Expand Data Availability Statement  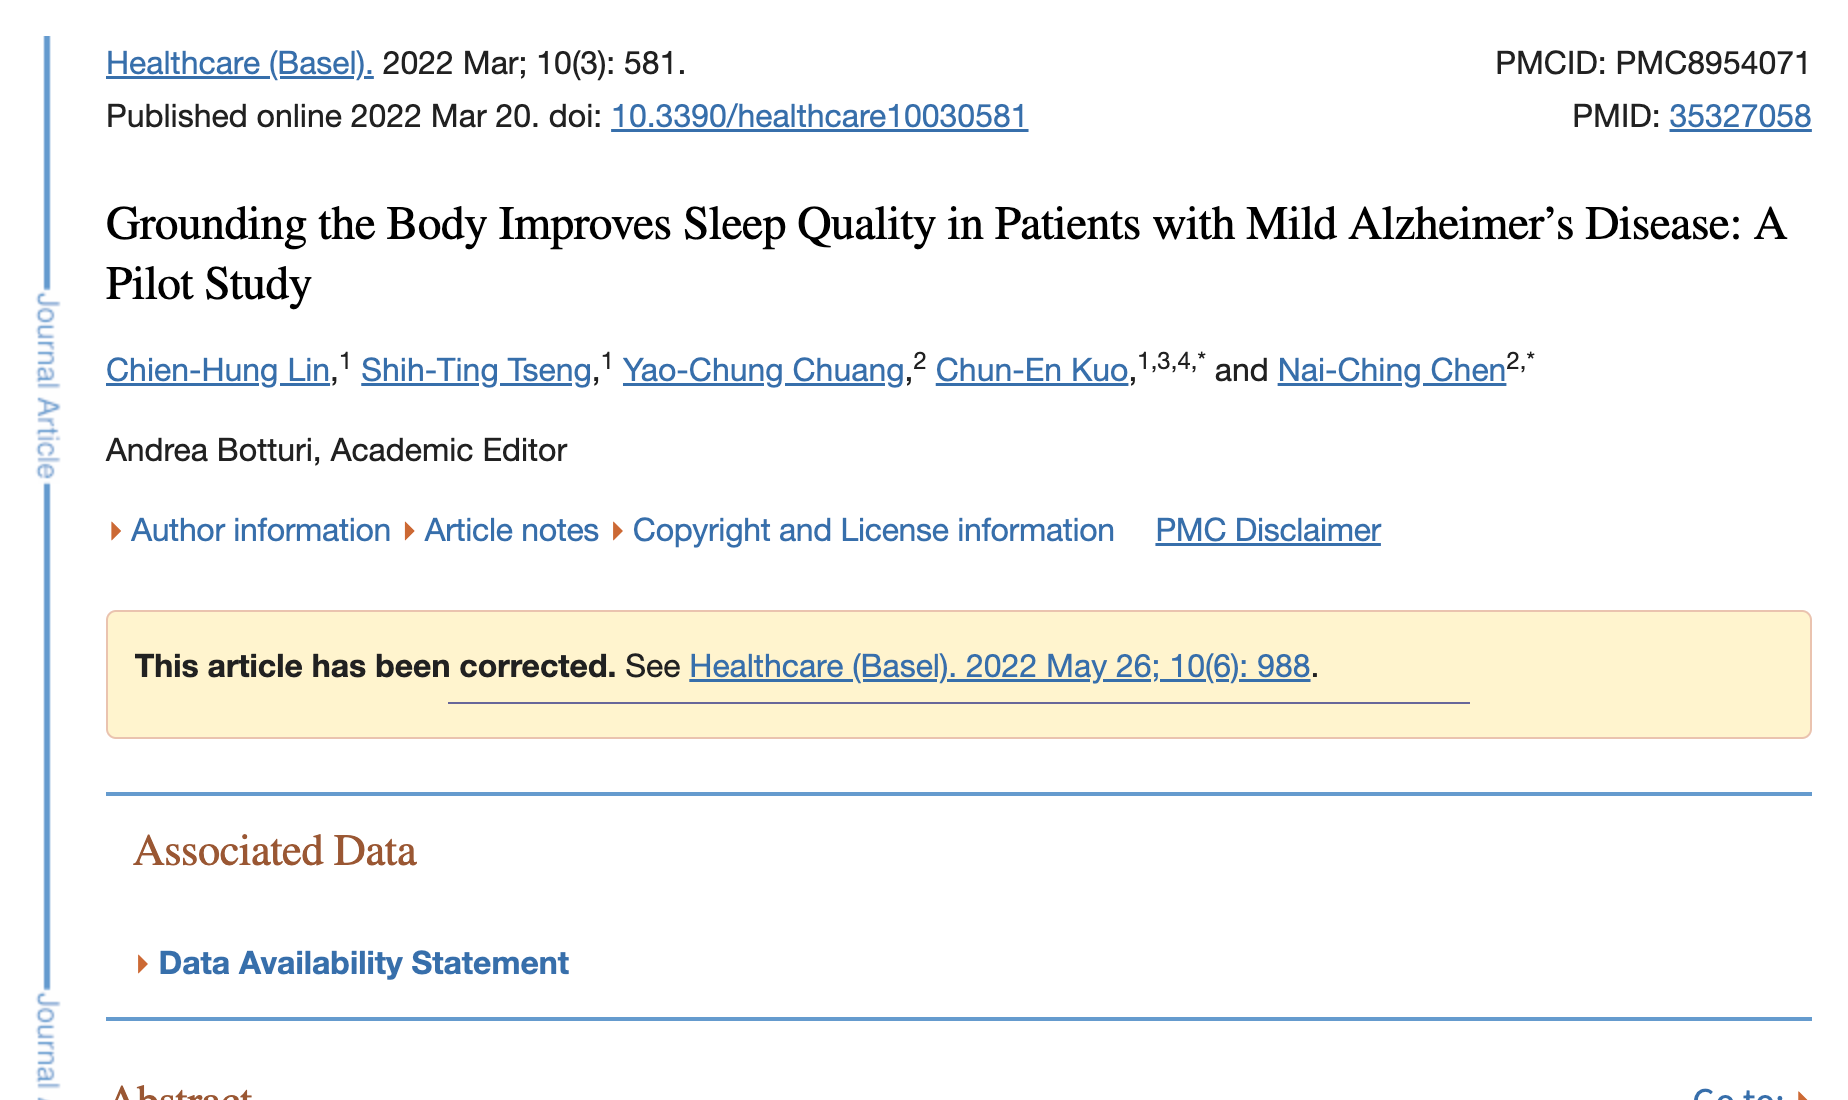tap(362, 963)
